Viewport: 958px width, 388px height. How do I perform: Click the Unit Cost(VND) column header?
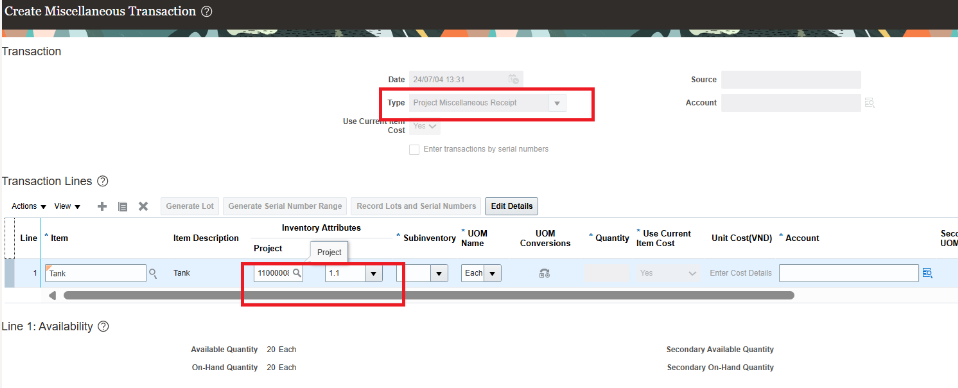742,238
